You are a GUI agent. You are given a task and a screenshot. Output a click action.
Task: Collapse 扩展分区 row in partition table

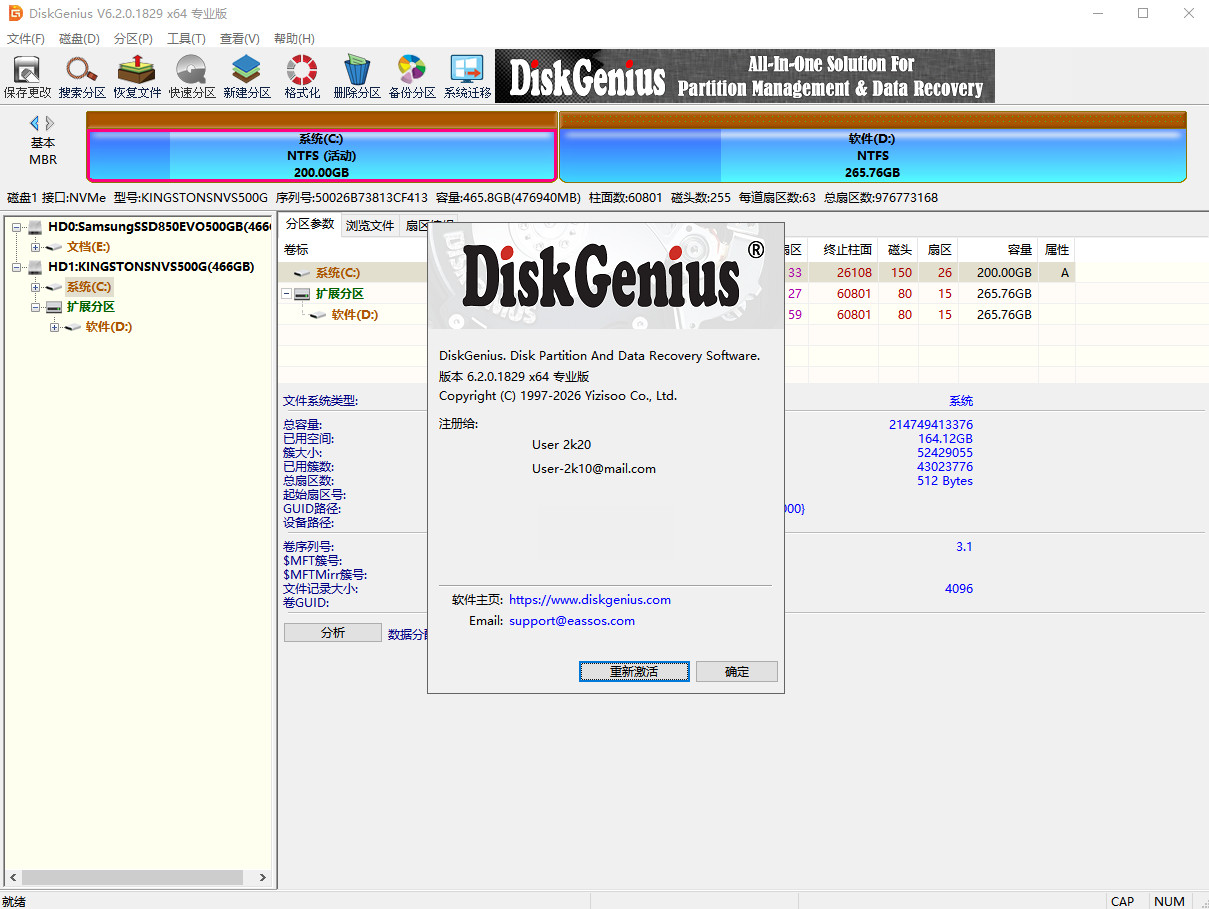click(287, 294)
